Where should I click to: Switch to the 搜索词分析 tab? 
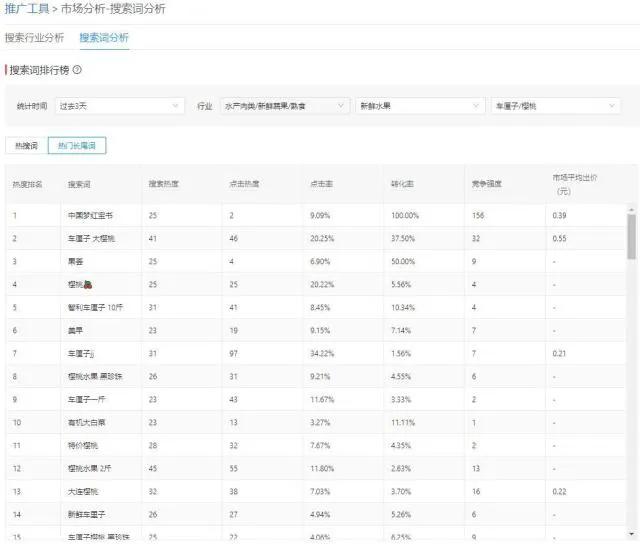104,38
